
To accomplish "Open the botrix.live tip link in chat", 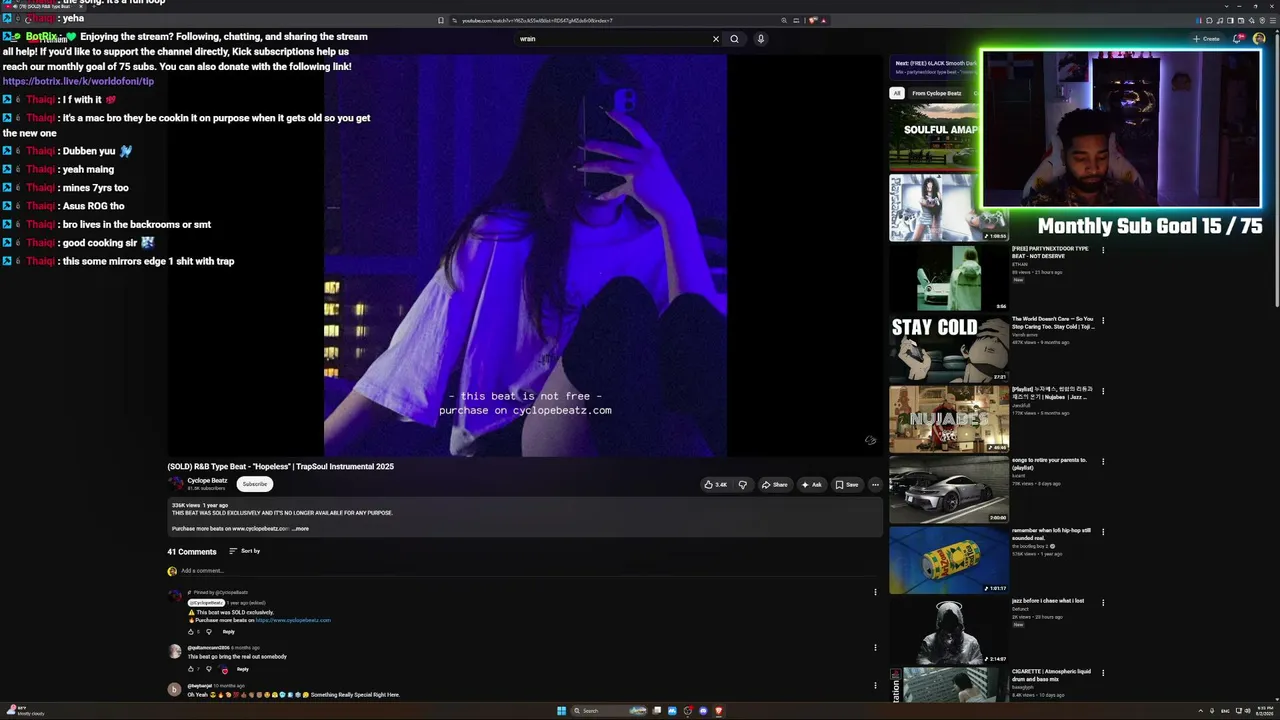I will [78, 81].
